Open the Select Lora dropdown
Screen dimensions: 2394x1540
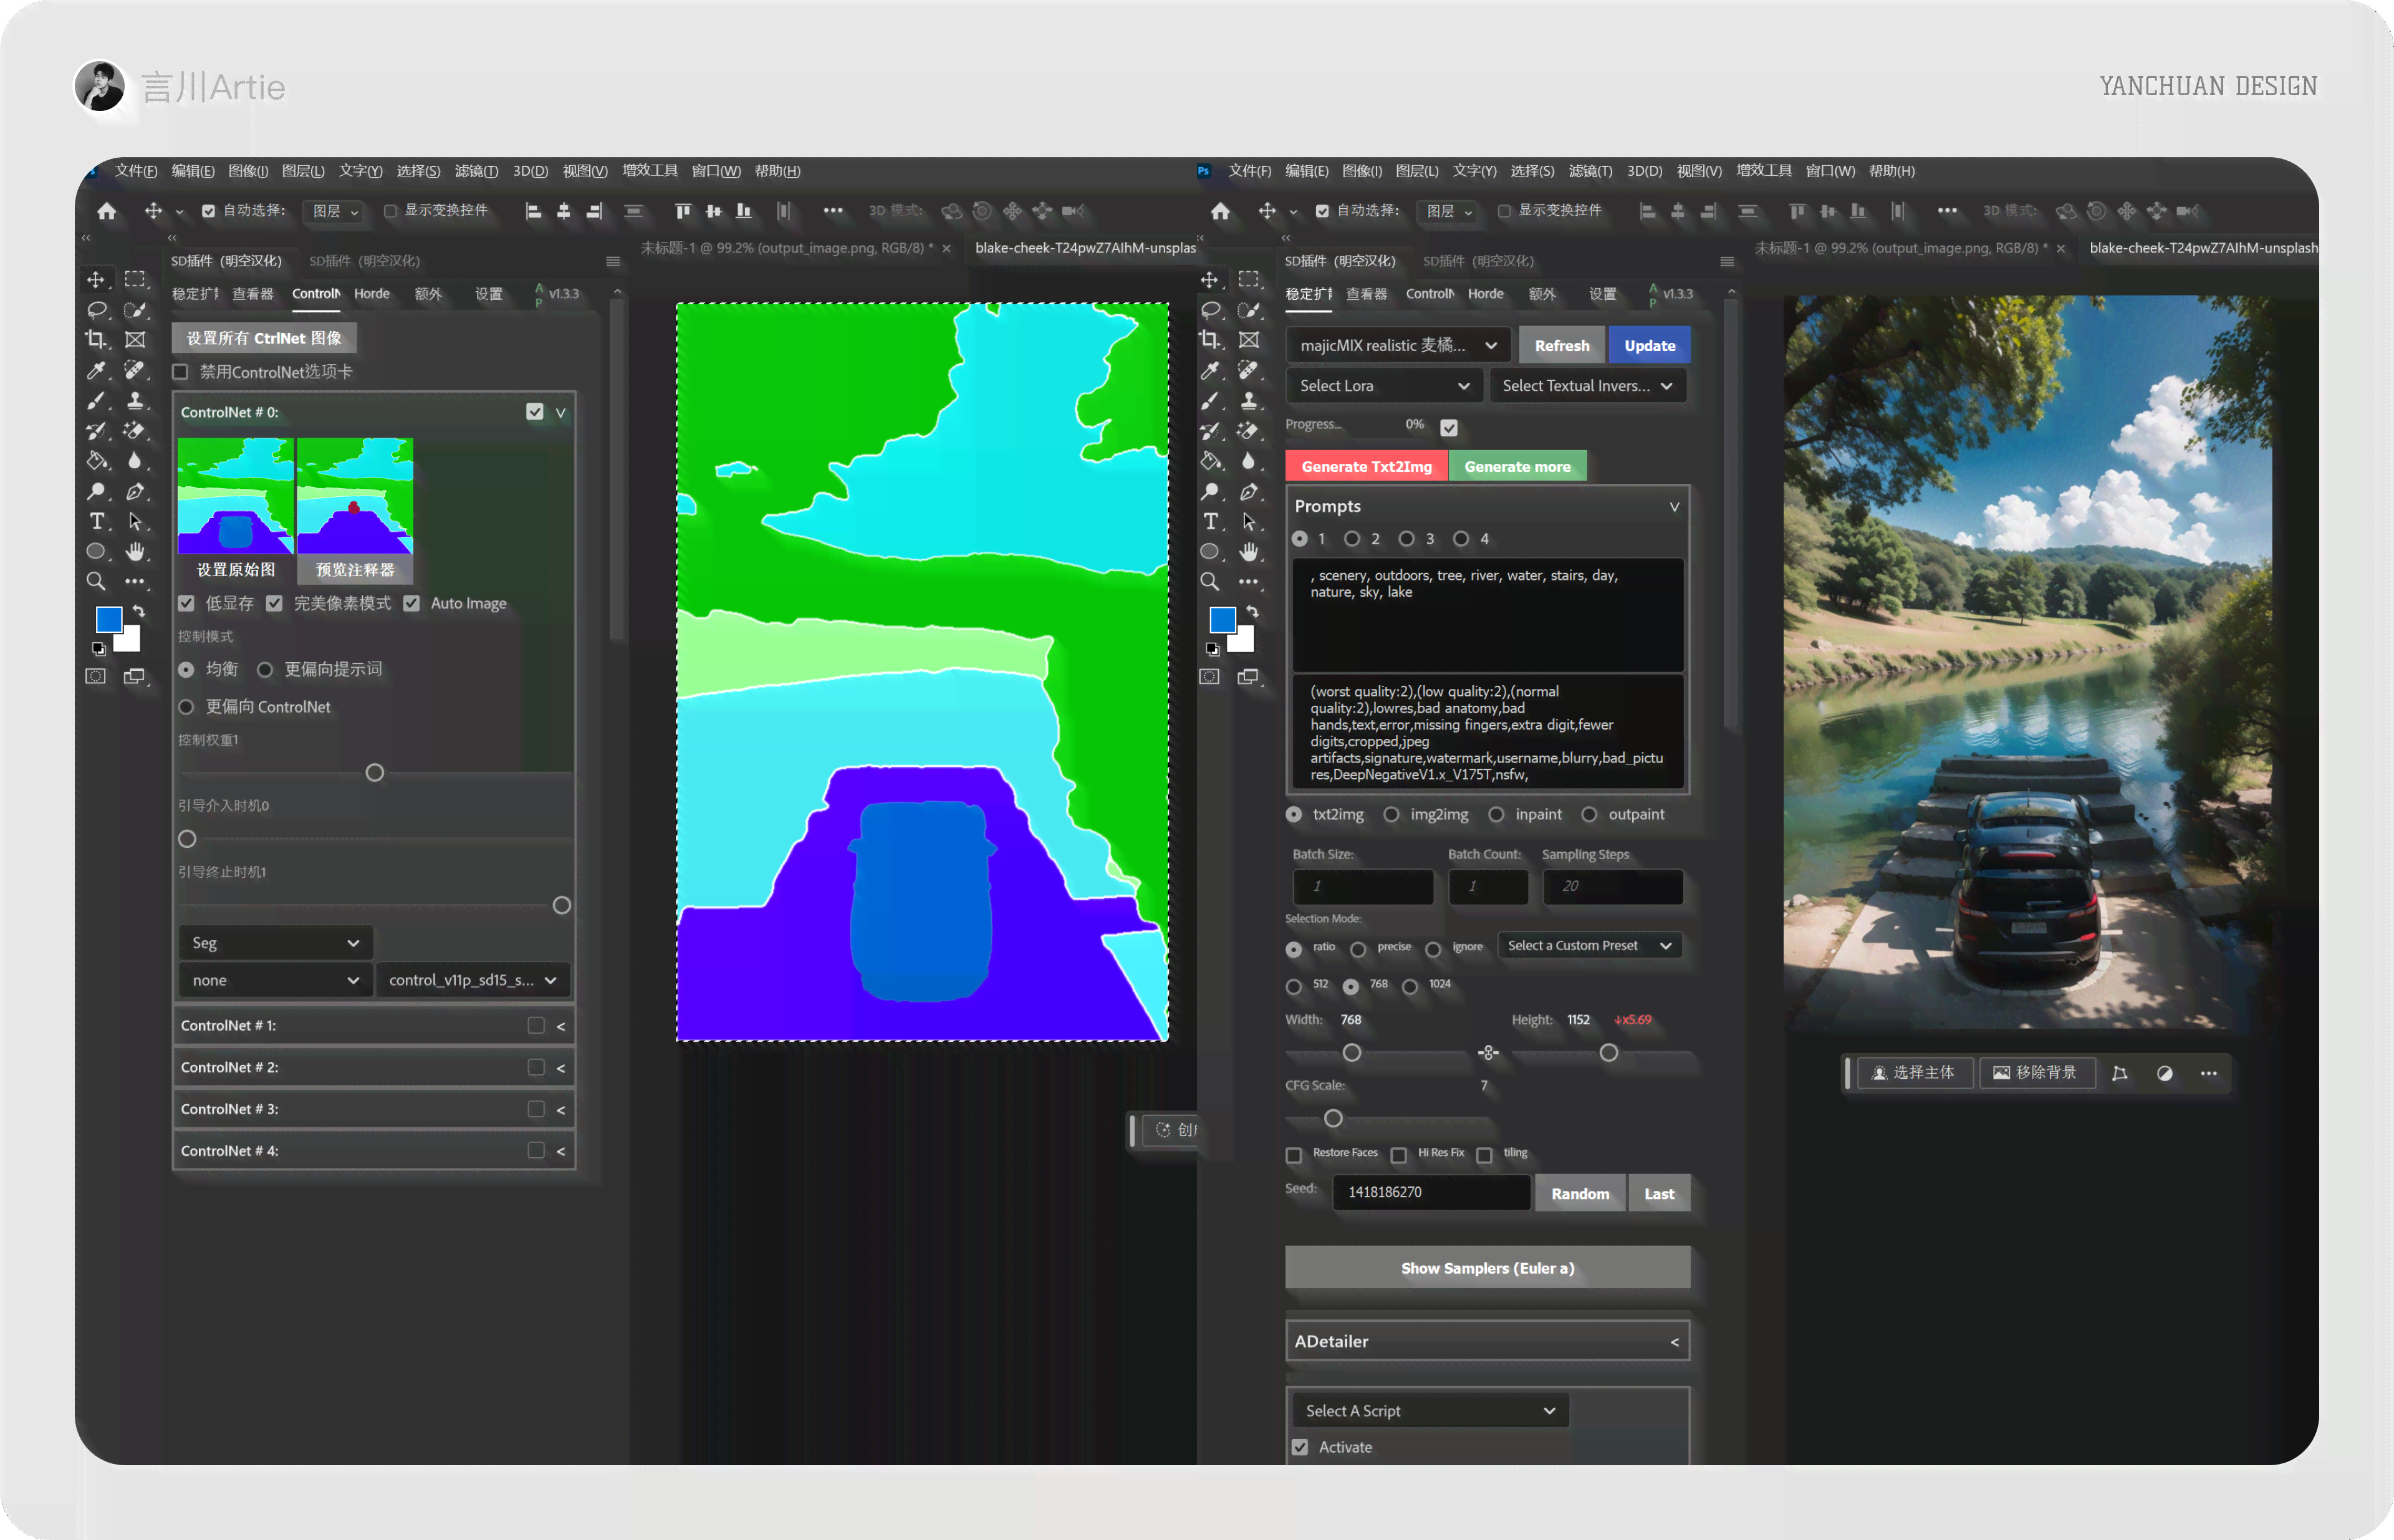click(x=1384, y=386)
